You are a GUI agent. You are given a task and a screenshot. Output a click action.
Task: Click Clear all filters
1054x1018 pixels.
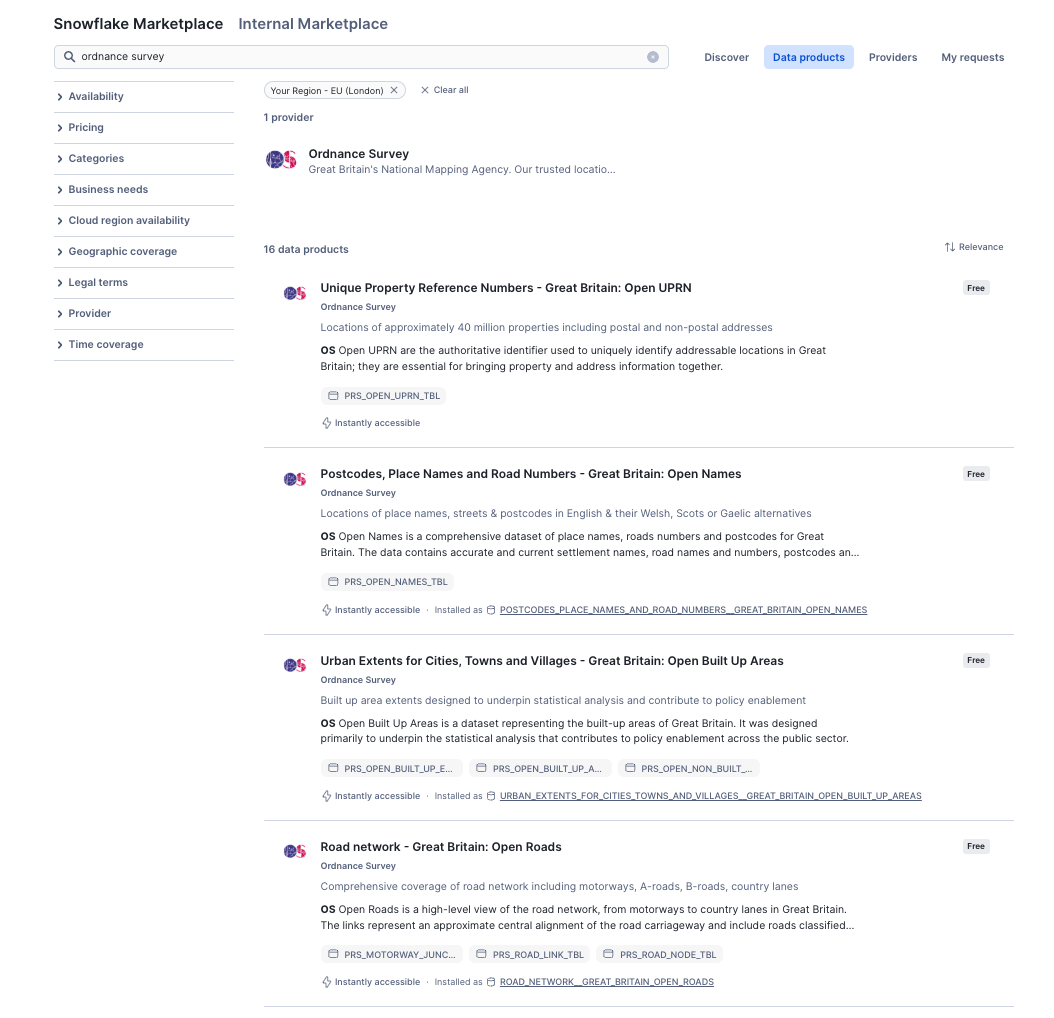444,90
